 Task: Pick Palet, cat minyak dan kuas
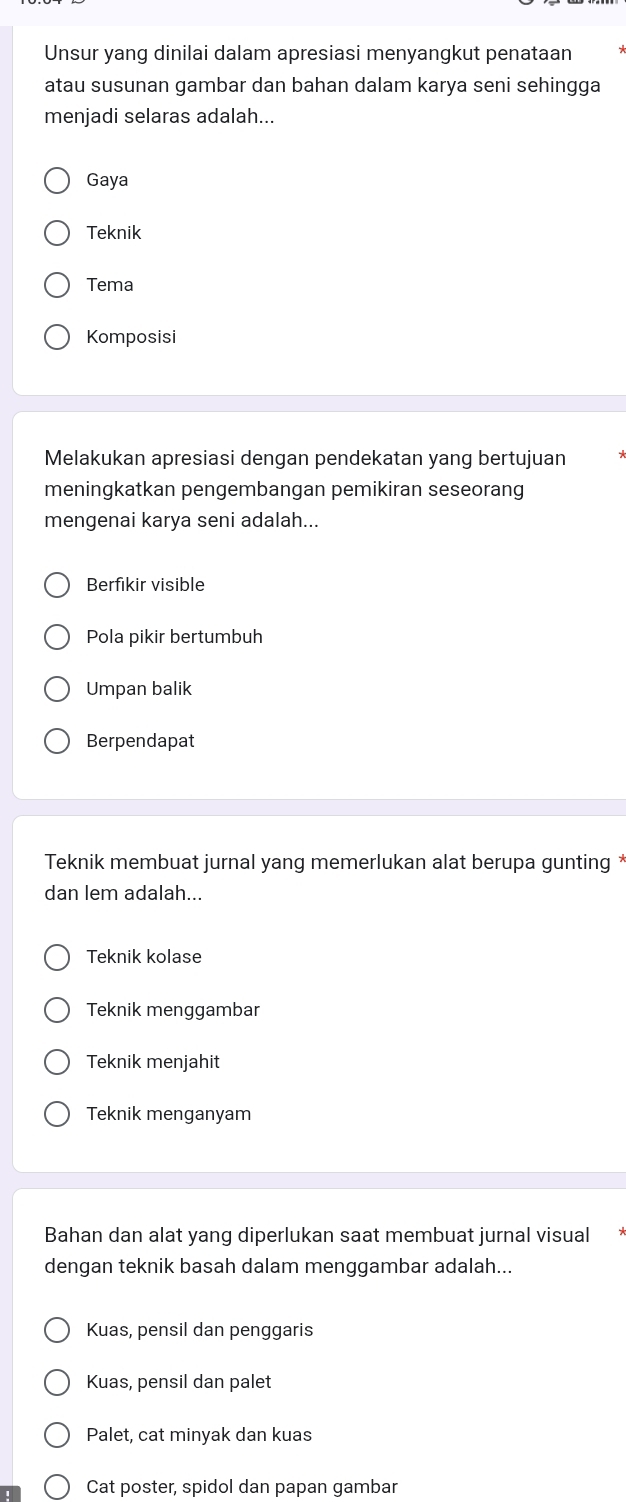click(57, 1435)
